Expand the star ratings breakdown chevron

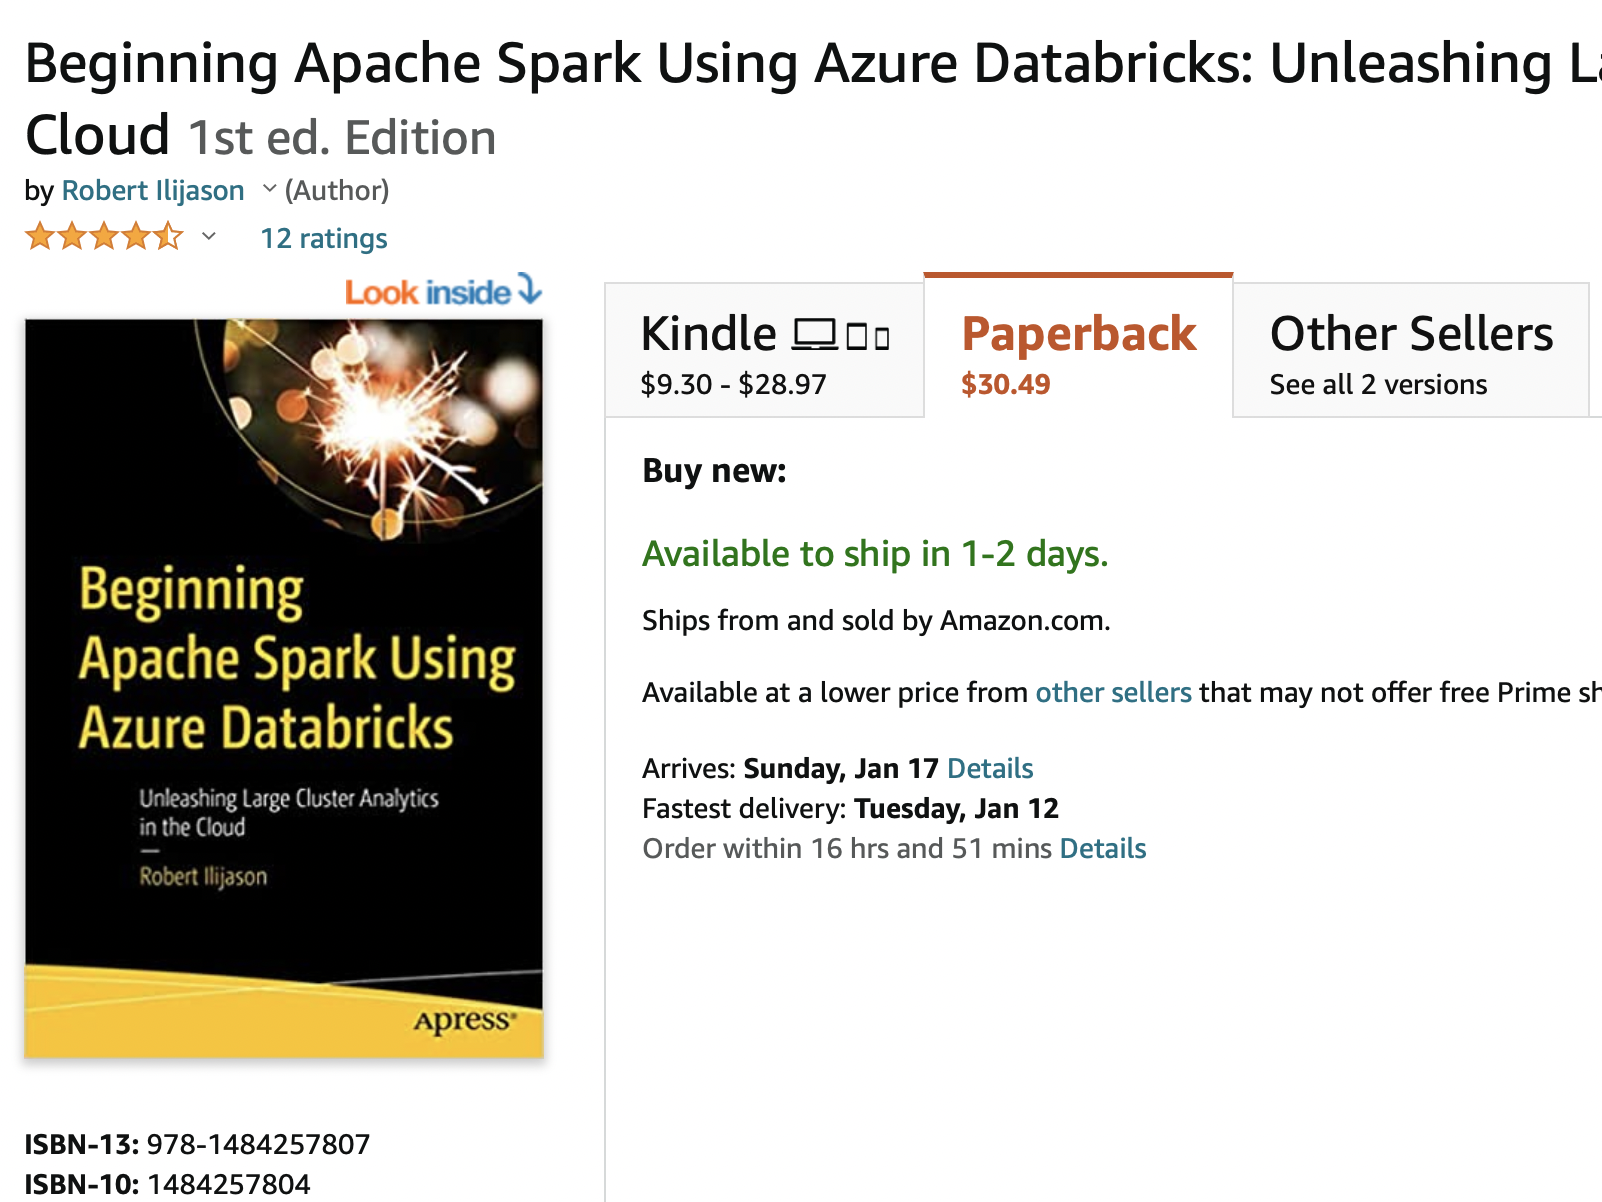tap(209, 237)
